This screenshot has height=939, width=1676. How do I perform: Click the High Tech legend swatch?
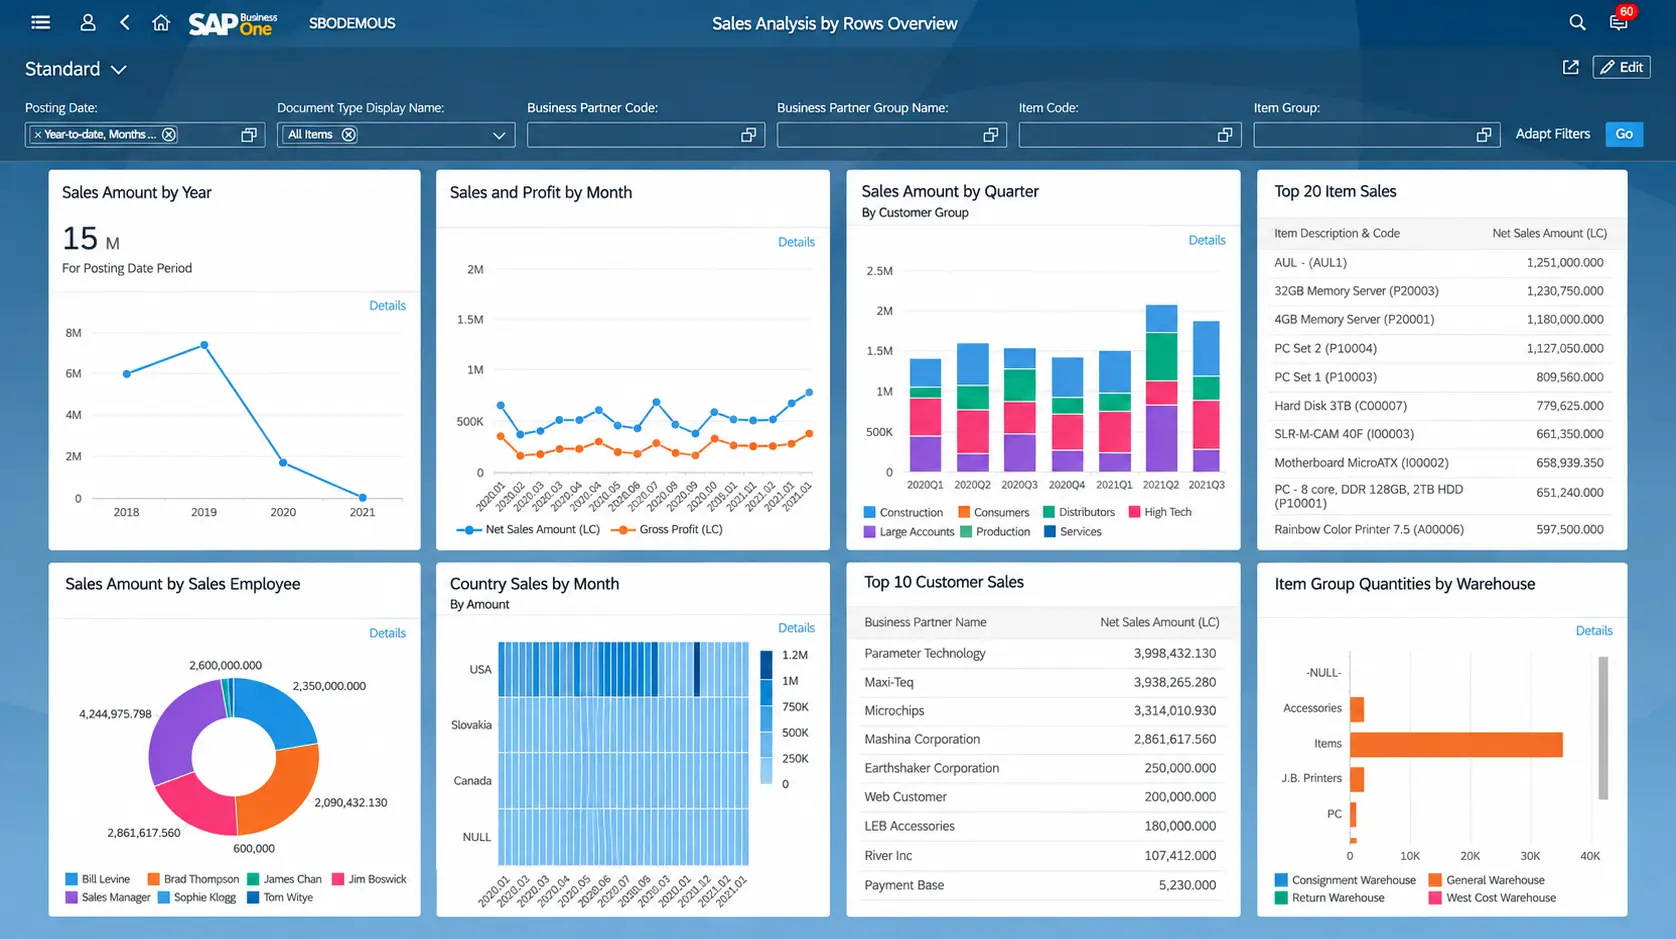(x=1134, y=512)
